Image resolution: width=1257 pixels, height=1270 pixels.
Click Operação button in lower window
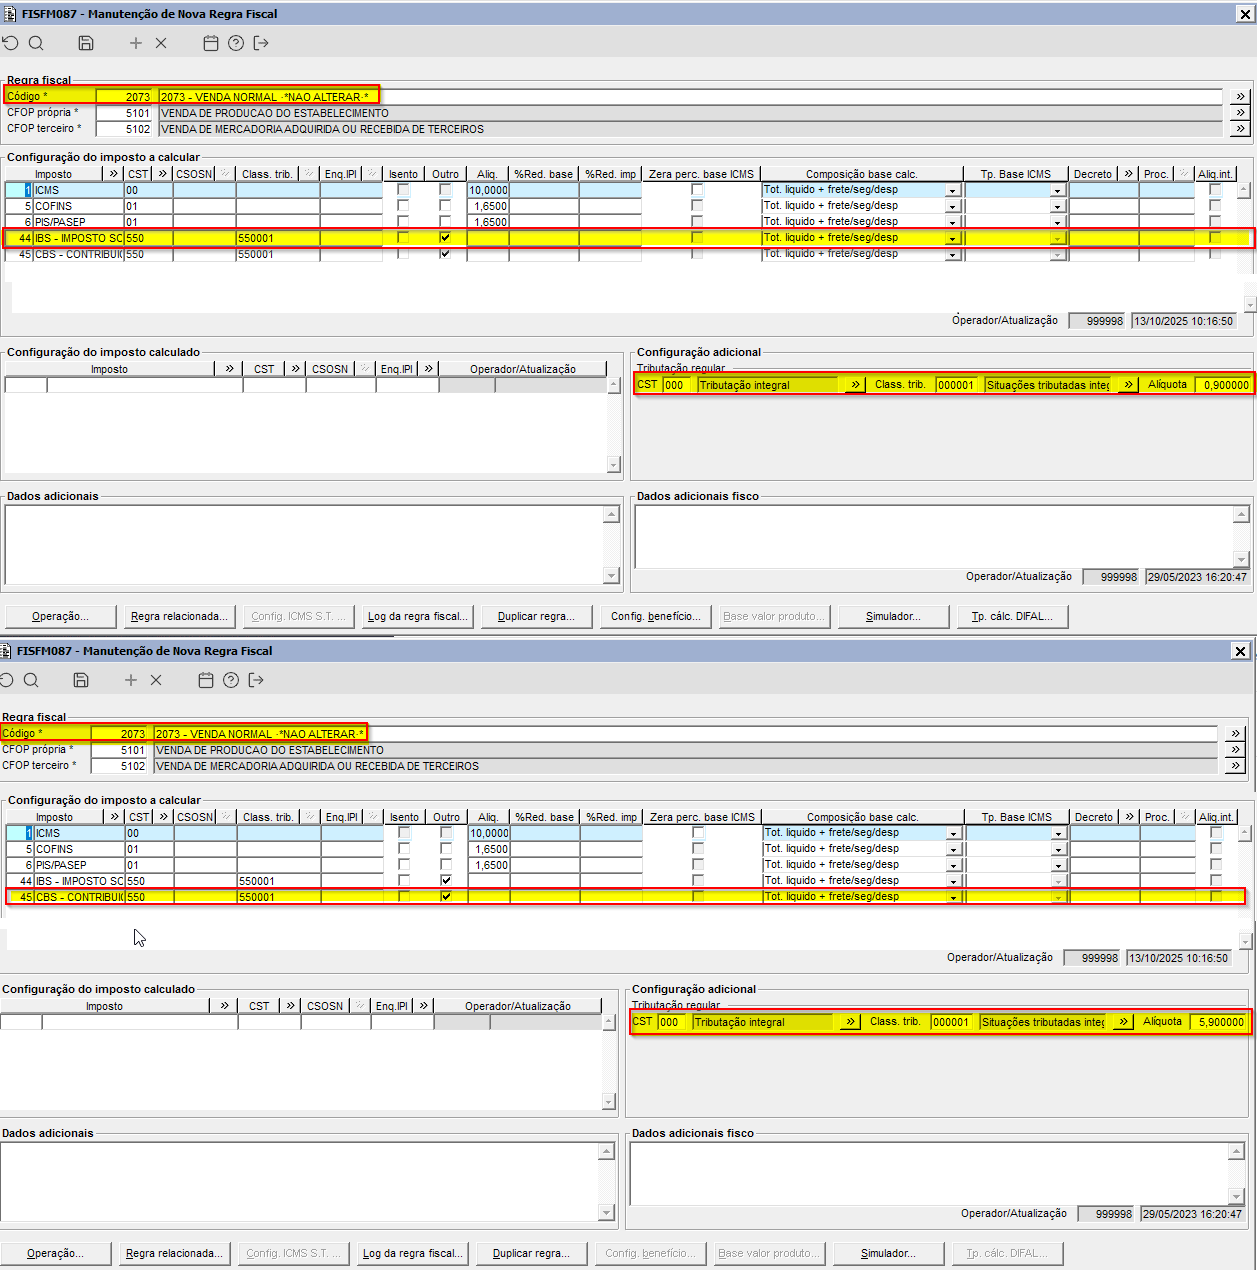click(x=55, y=1253)
